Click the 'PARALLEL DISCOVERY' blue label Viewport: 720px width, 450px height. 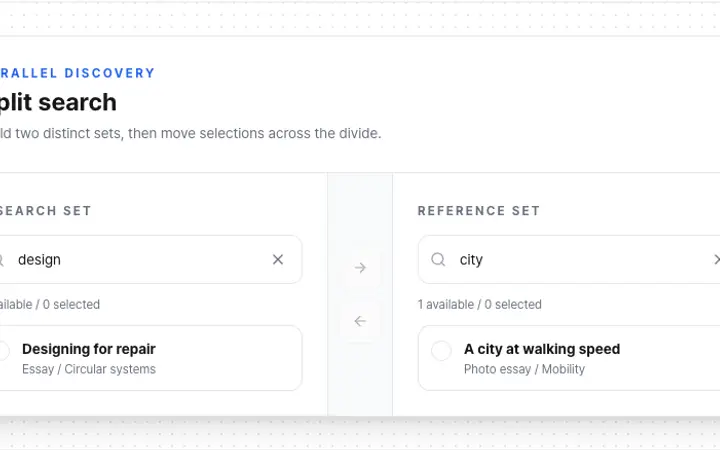77,73
